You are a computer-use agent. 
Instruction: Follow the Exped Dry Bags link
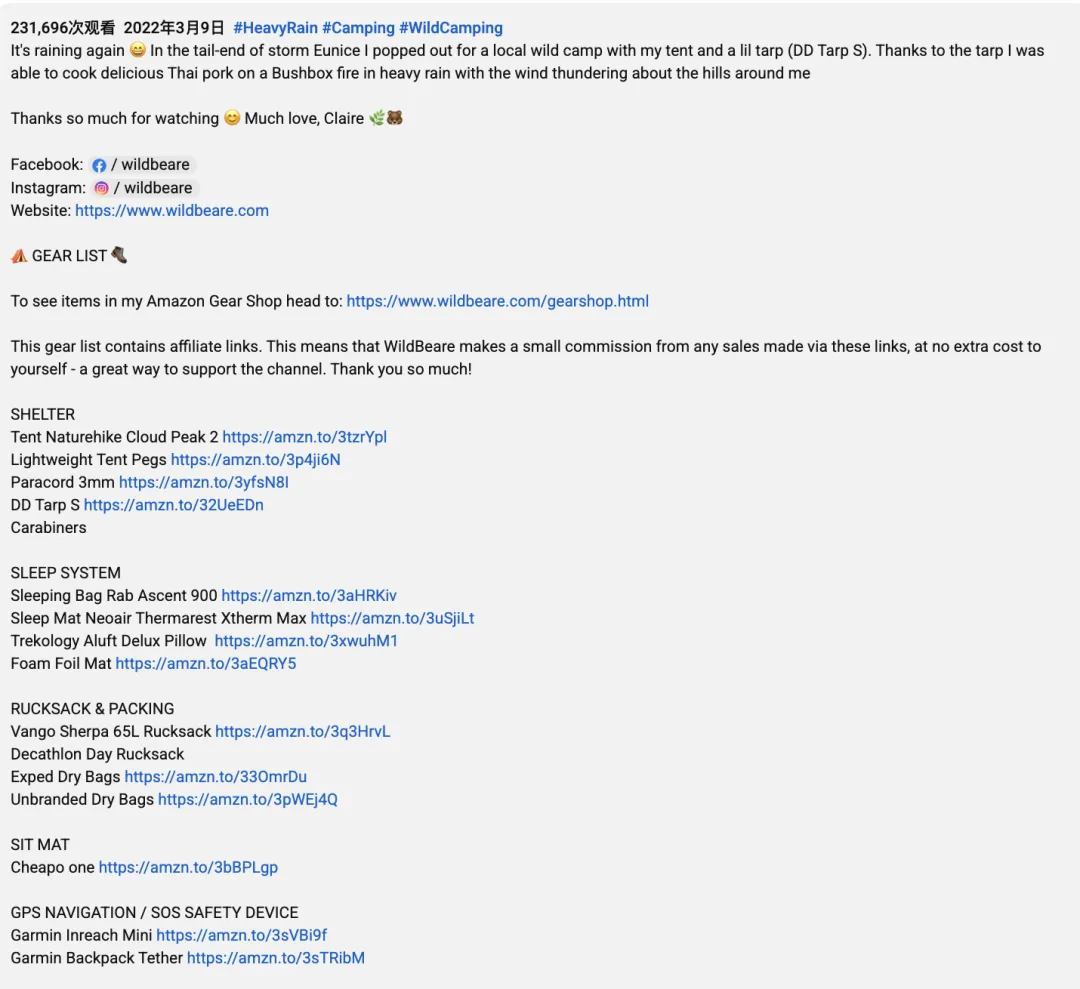pyautogui.click(x=215, y=777)
